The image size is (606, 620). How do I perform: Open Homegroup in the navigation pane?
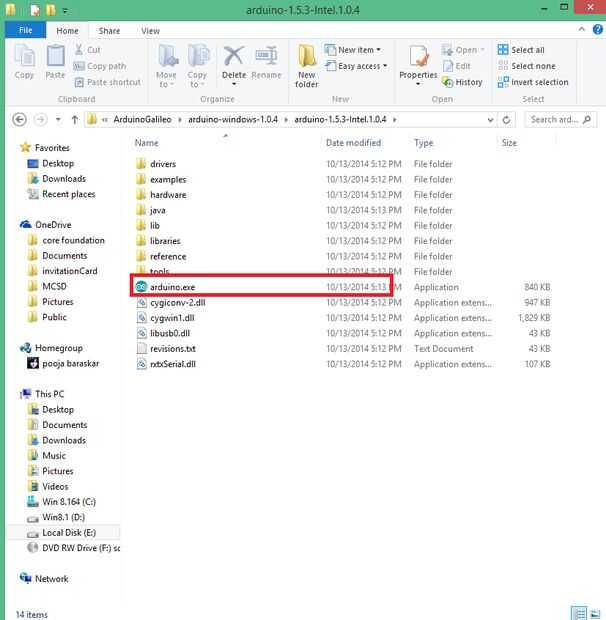point(59,348)
